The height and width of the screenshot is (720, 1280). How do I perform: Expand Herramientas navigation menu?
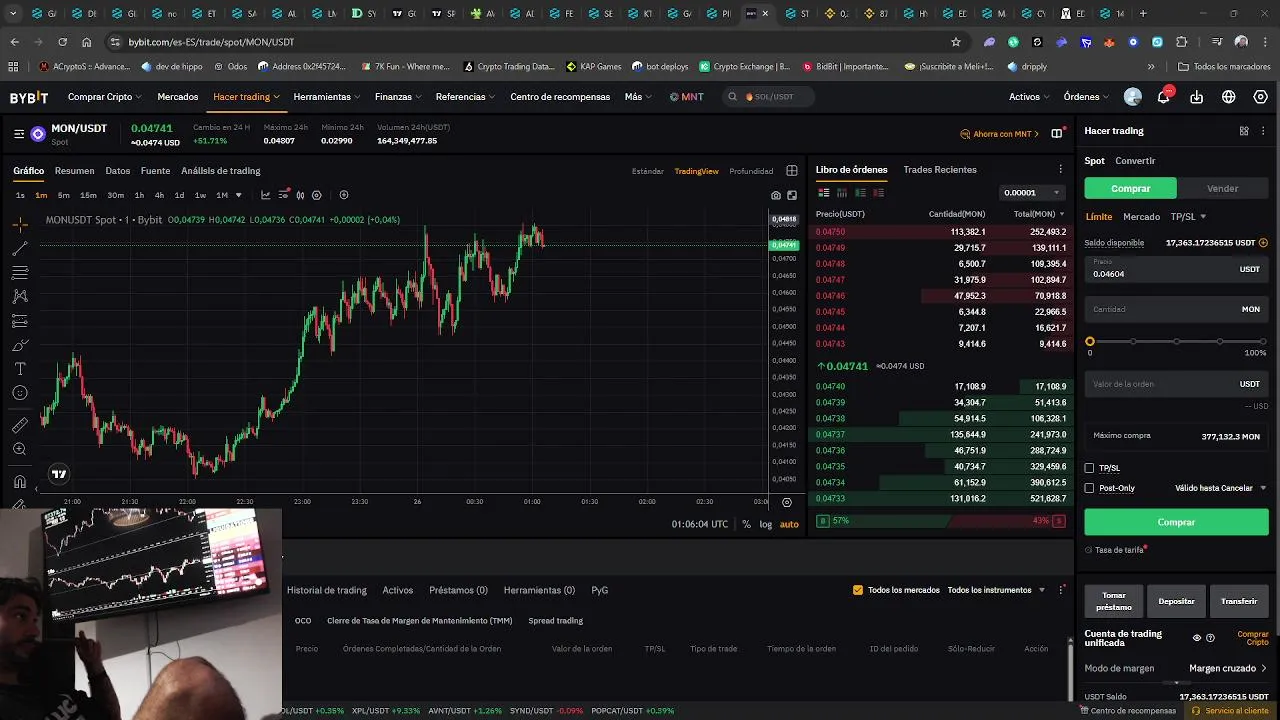pos(327,97)
